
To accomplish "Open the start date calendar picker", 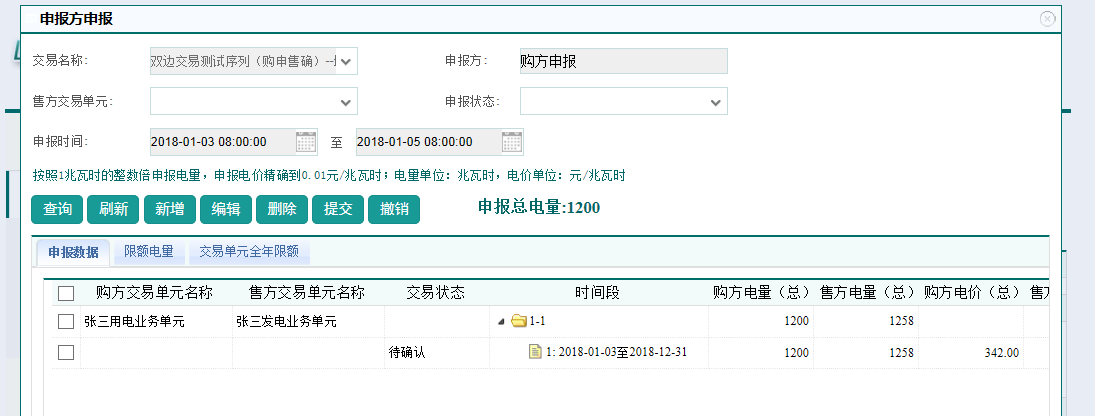I will pos(306,142).
